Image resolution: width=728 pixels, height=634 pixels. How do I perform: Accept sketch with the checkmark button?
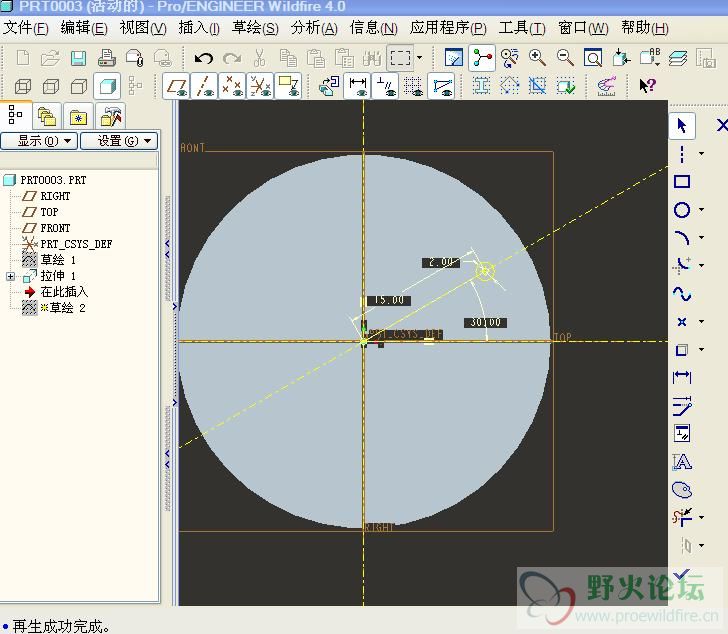click(682, 575)
